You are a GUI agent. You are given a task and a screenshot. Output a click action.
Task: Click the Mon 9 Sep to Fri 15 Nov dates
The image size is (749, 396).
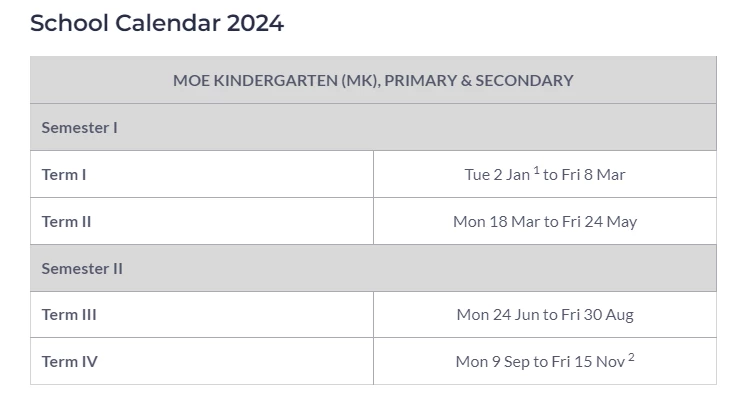[x=545, y=361]
